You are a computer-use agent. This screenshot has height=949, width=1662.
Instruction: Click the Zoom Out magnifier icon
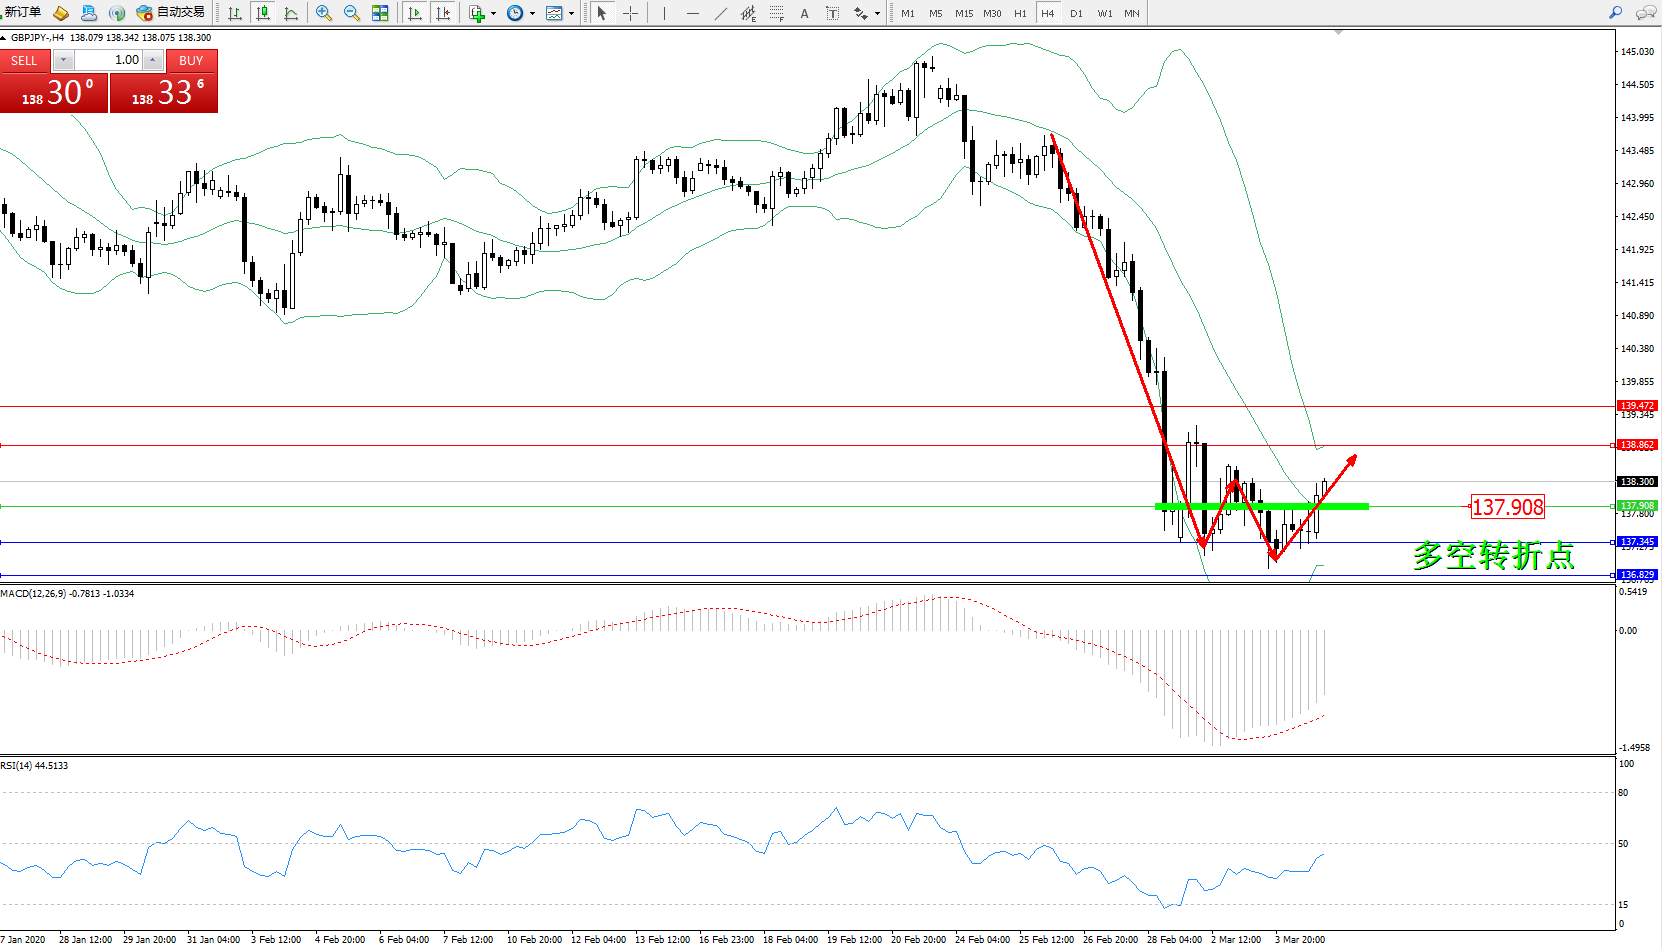[351, 13]
